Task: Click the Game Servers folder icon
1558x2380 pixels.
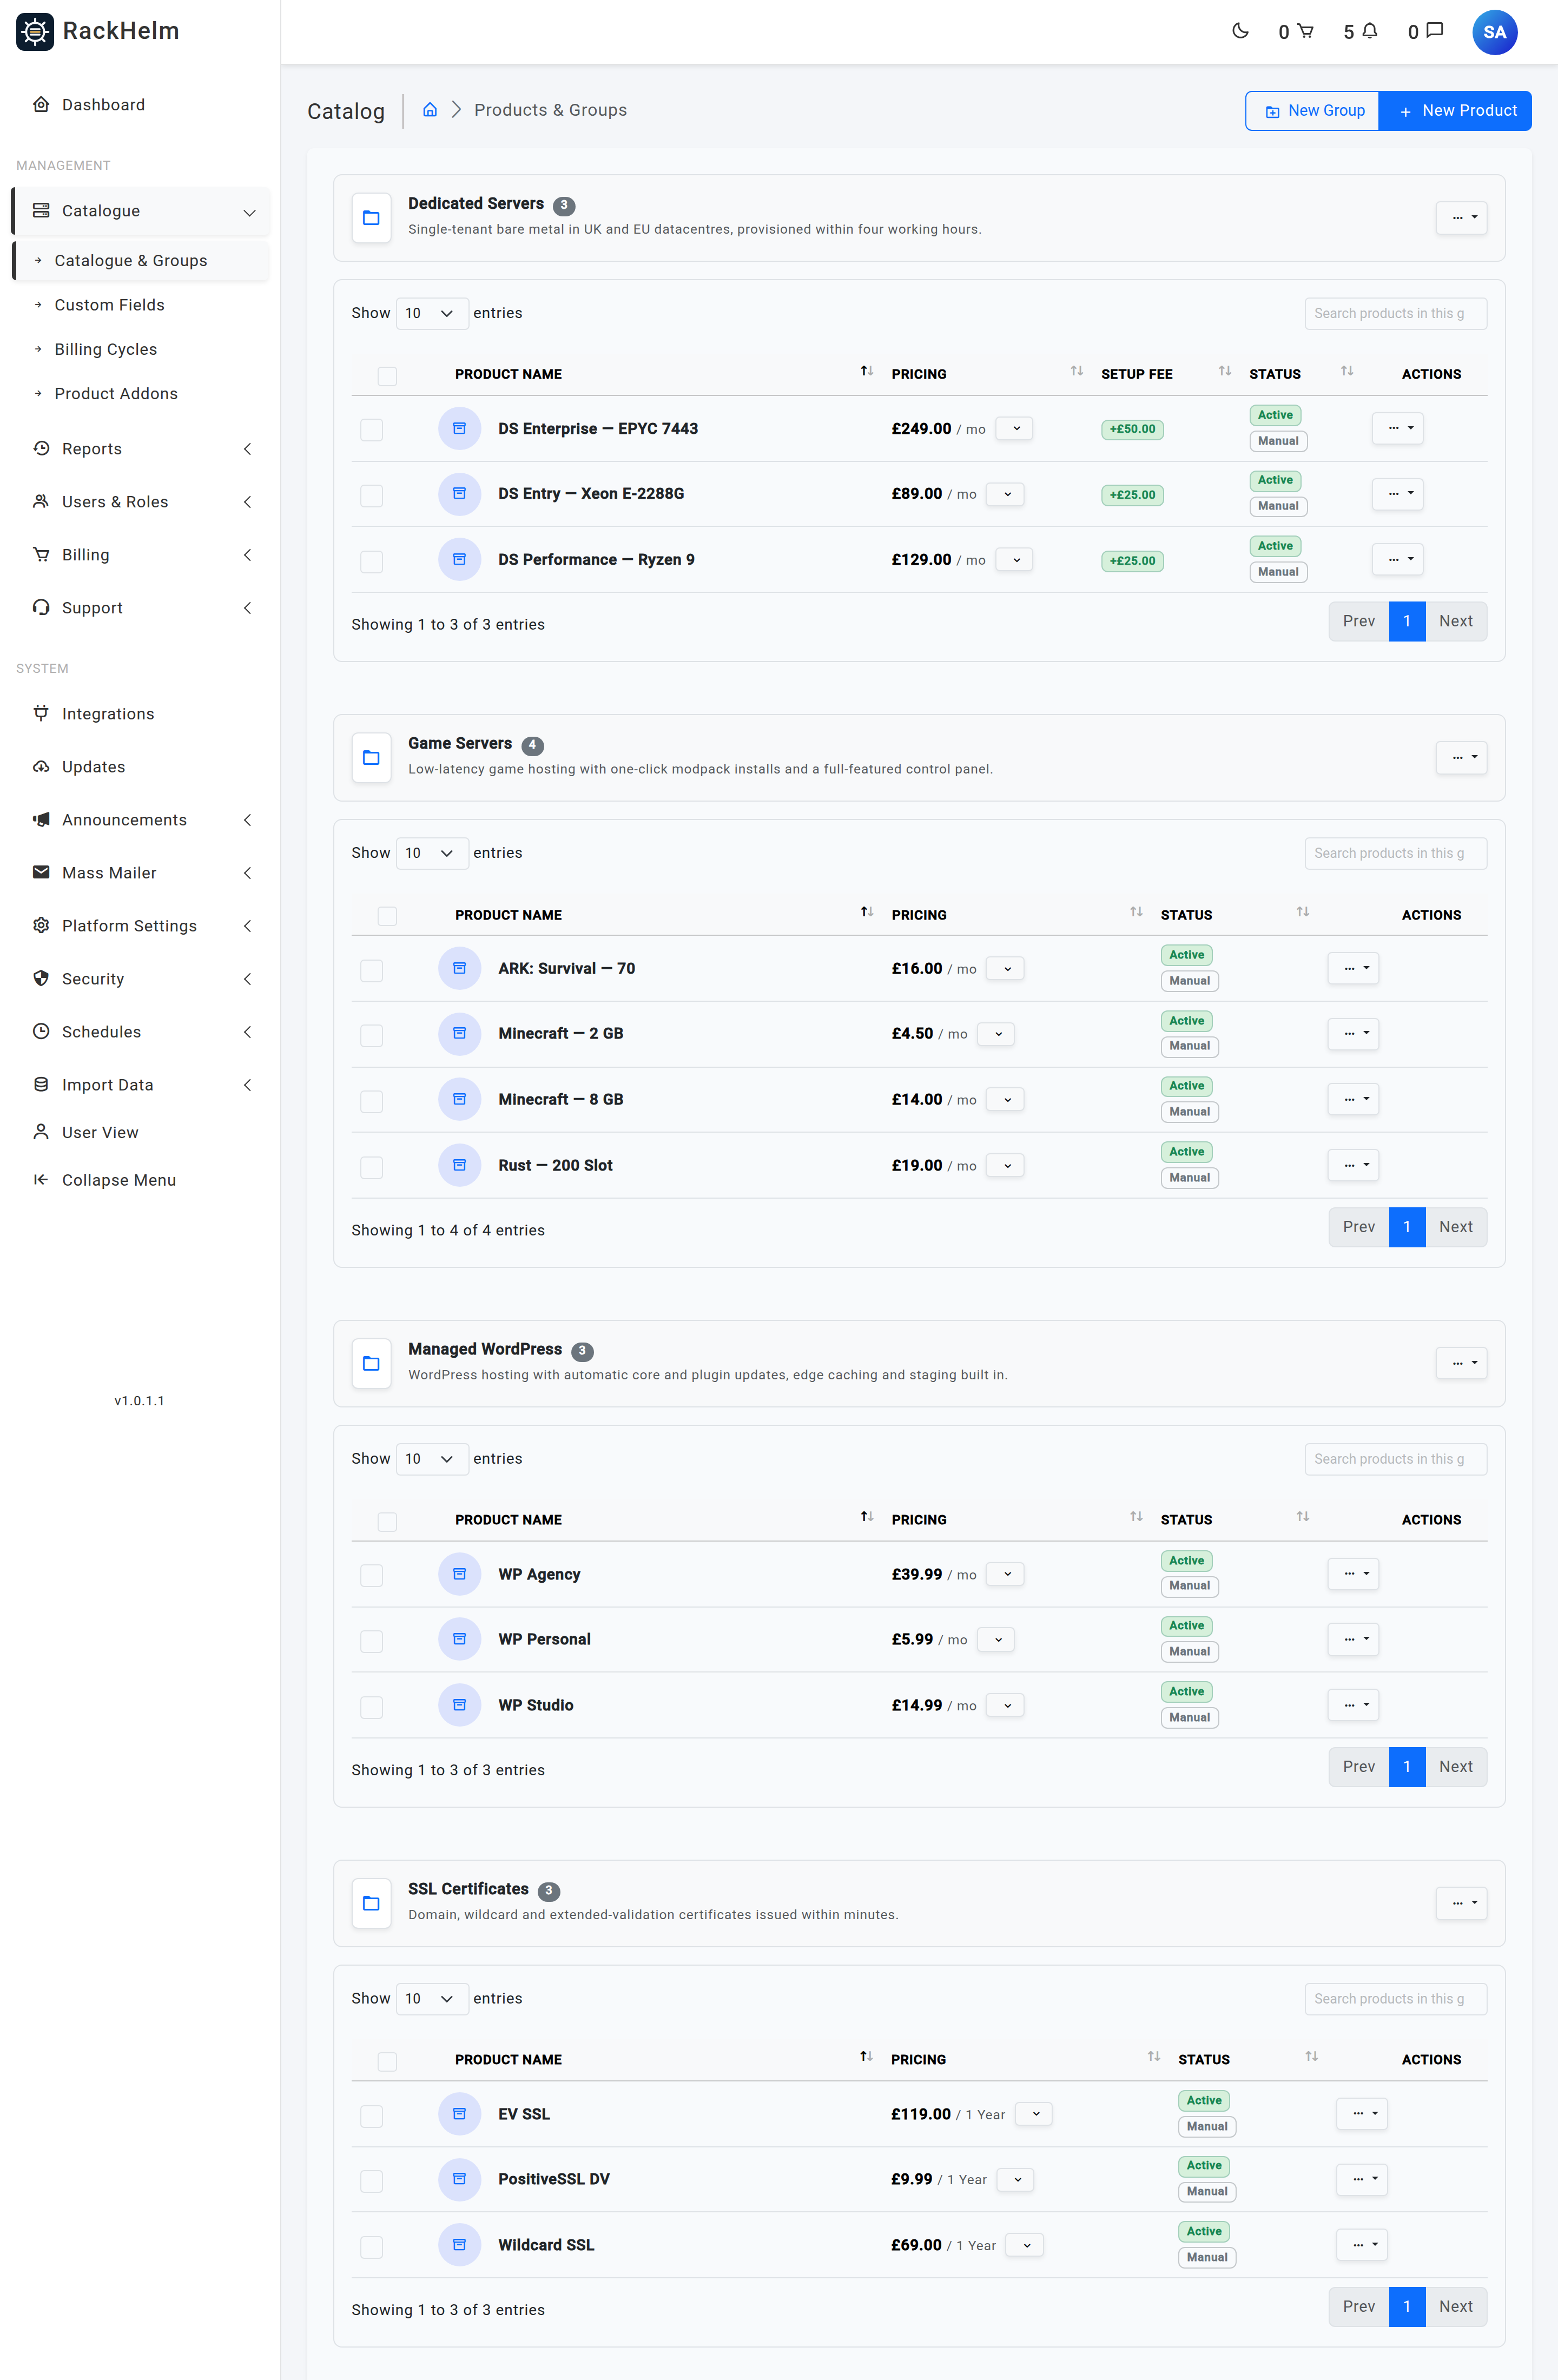Action: [x=371, y=758]
